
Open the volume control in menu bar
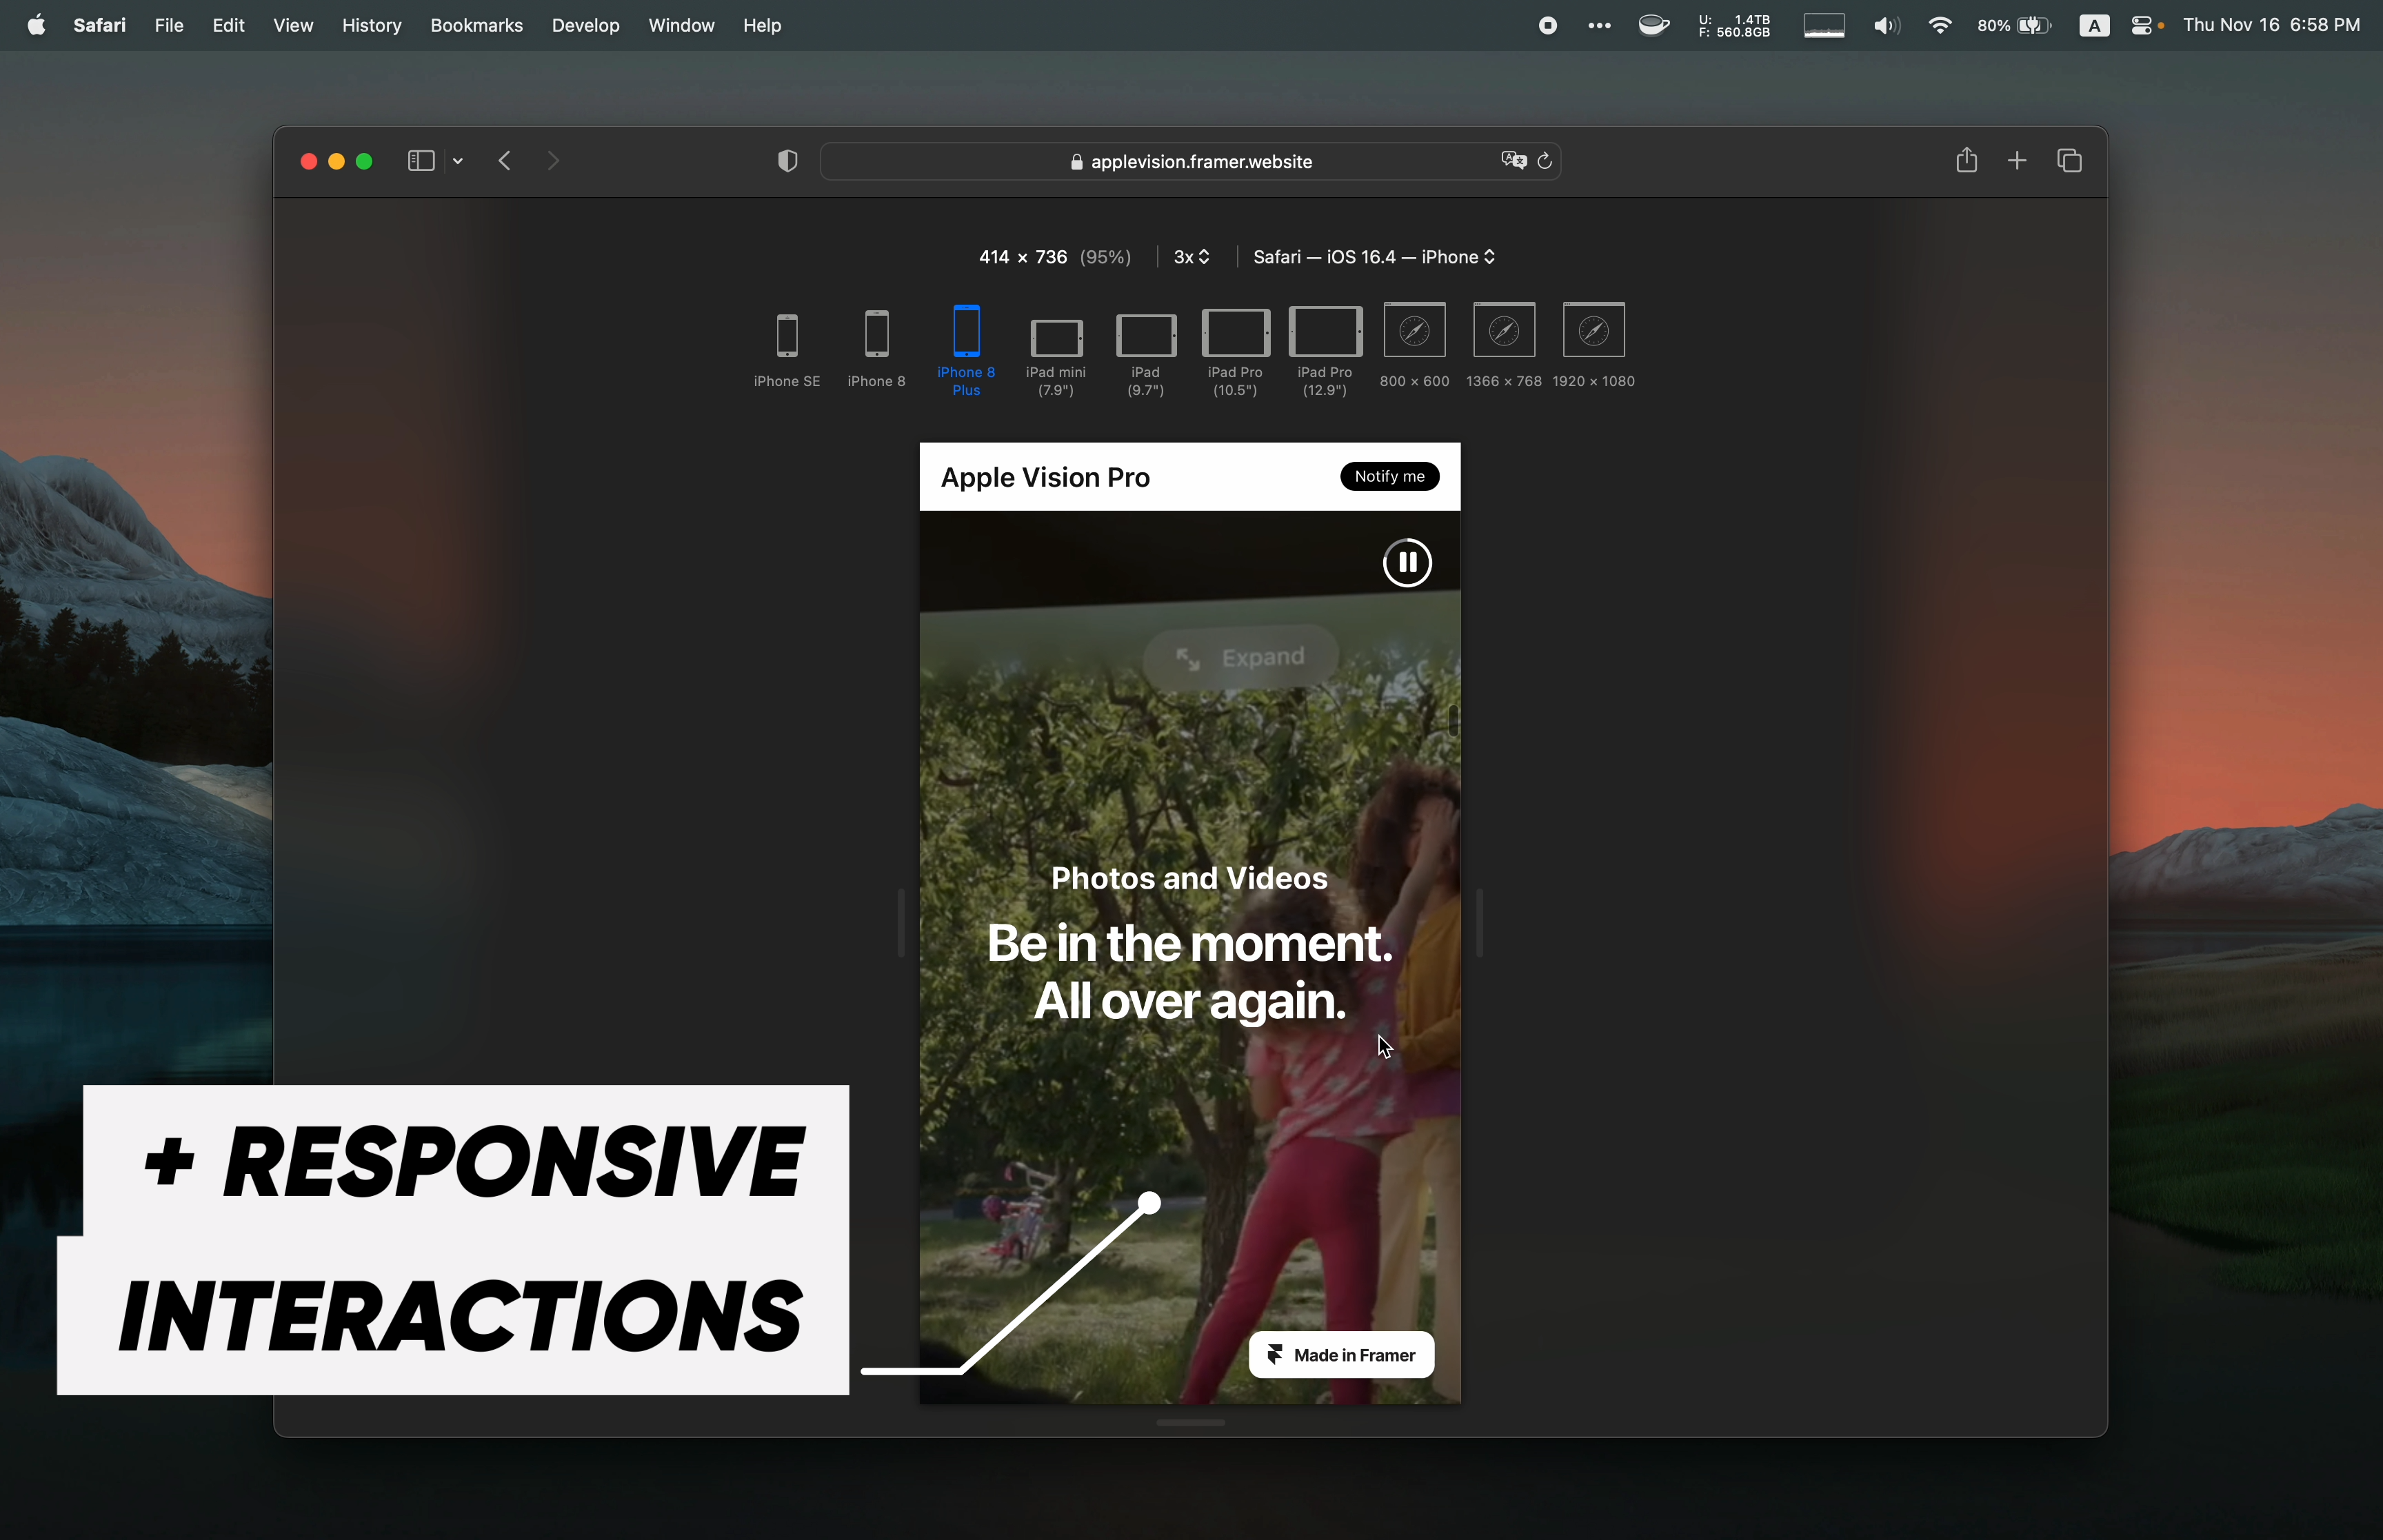1886,26
